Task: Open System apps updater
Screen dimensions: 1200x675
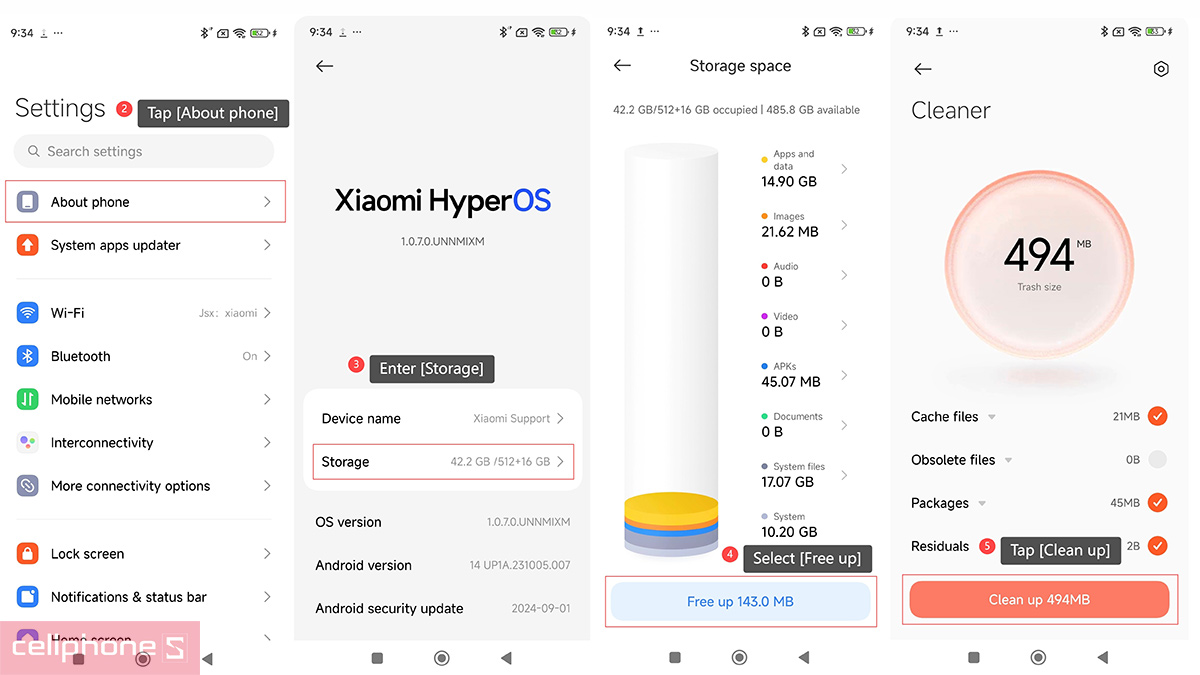Action: click(x=145, y=245)
